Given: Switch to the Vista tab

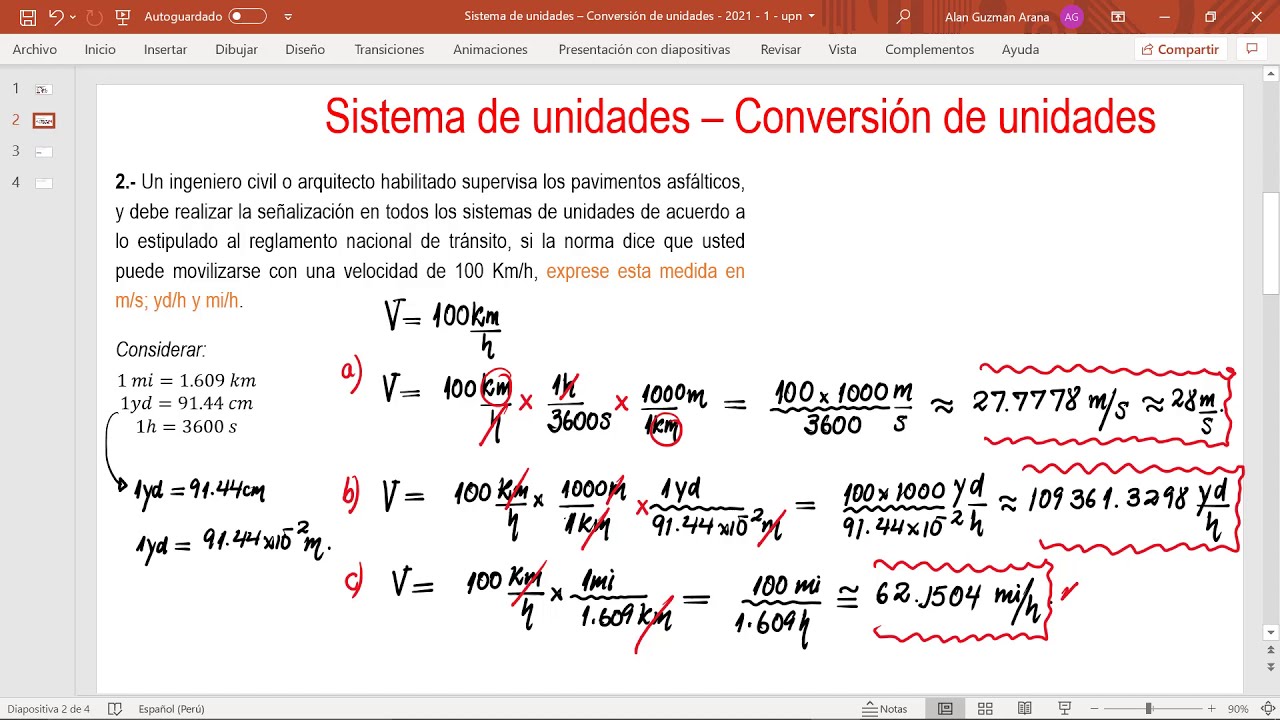Looking at the screenshot, I should [x=842, y=49].
